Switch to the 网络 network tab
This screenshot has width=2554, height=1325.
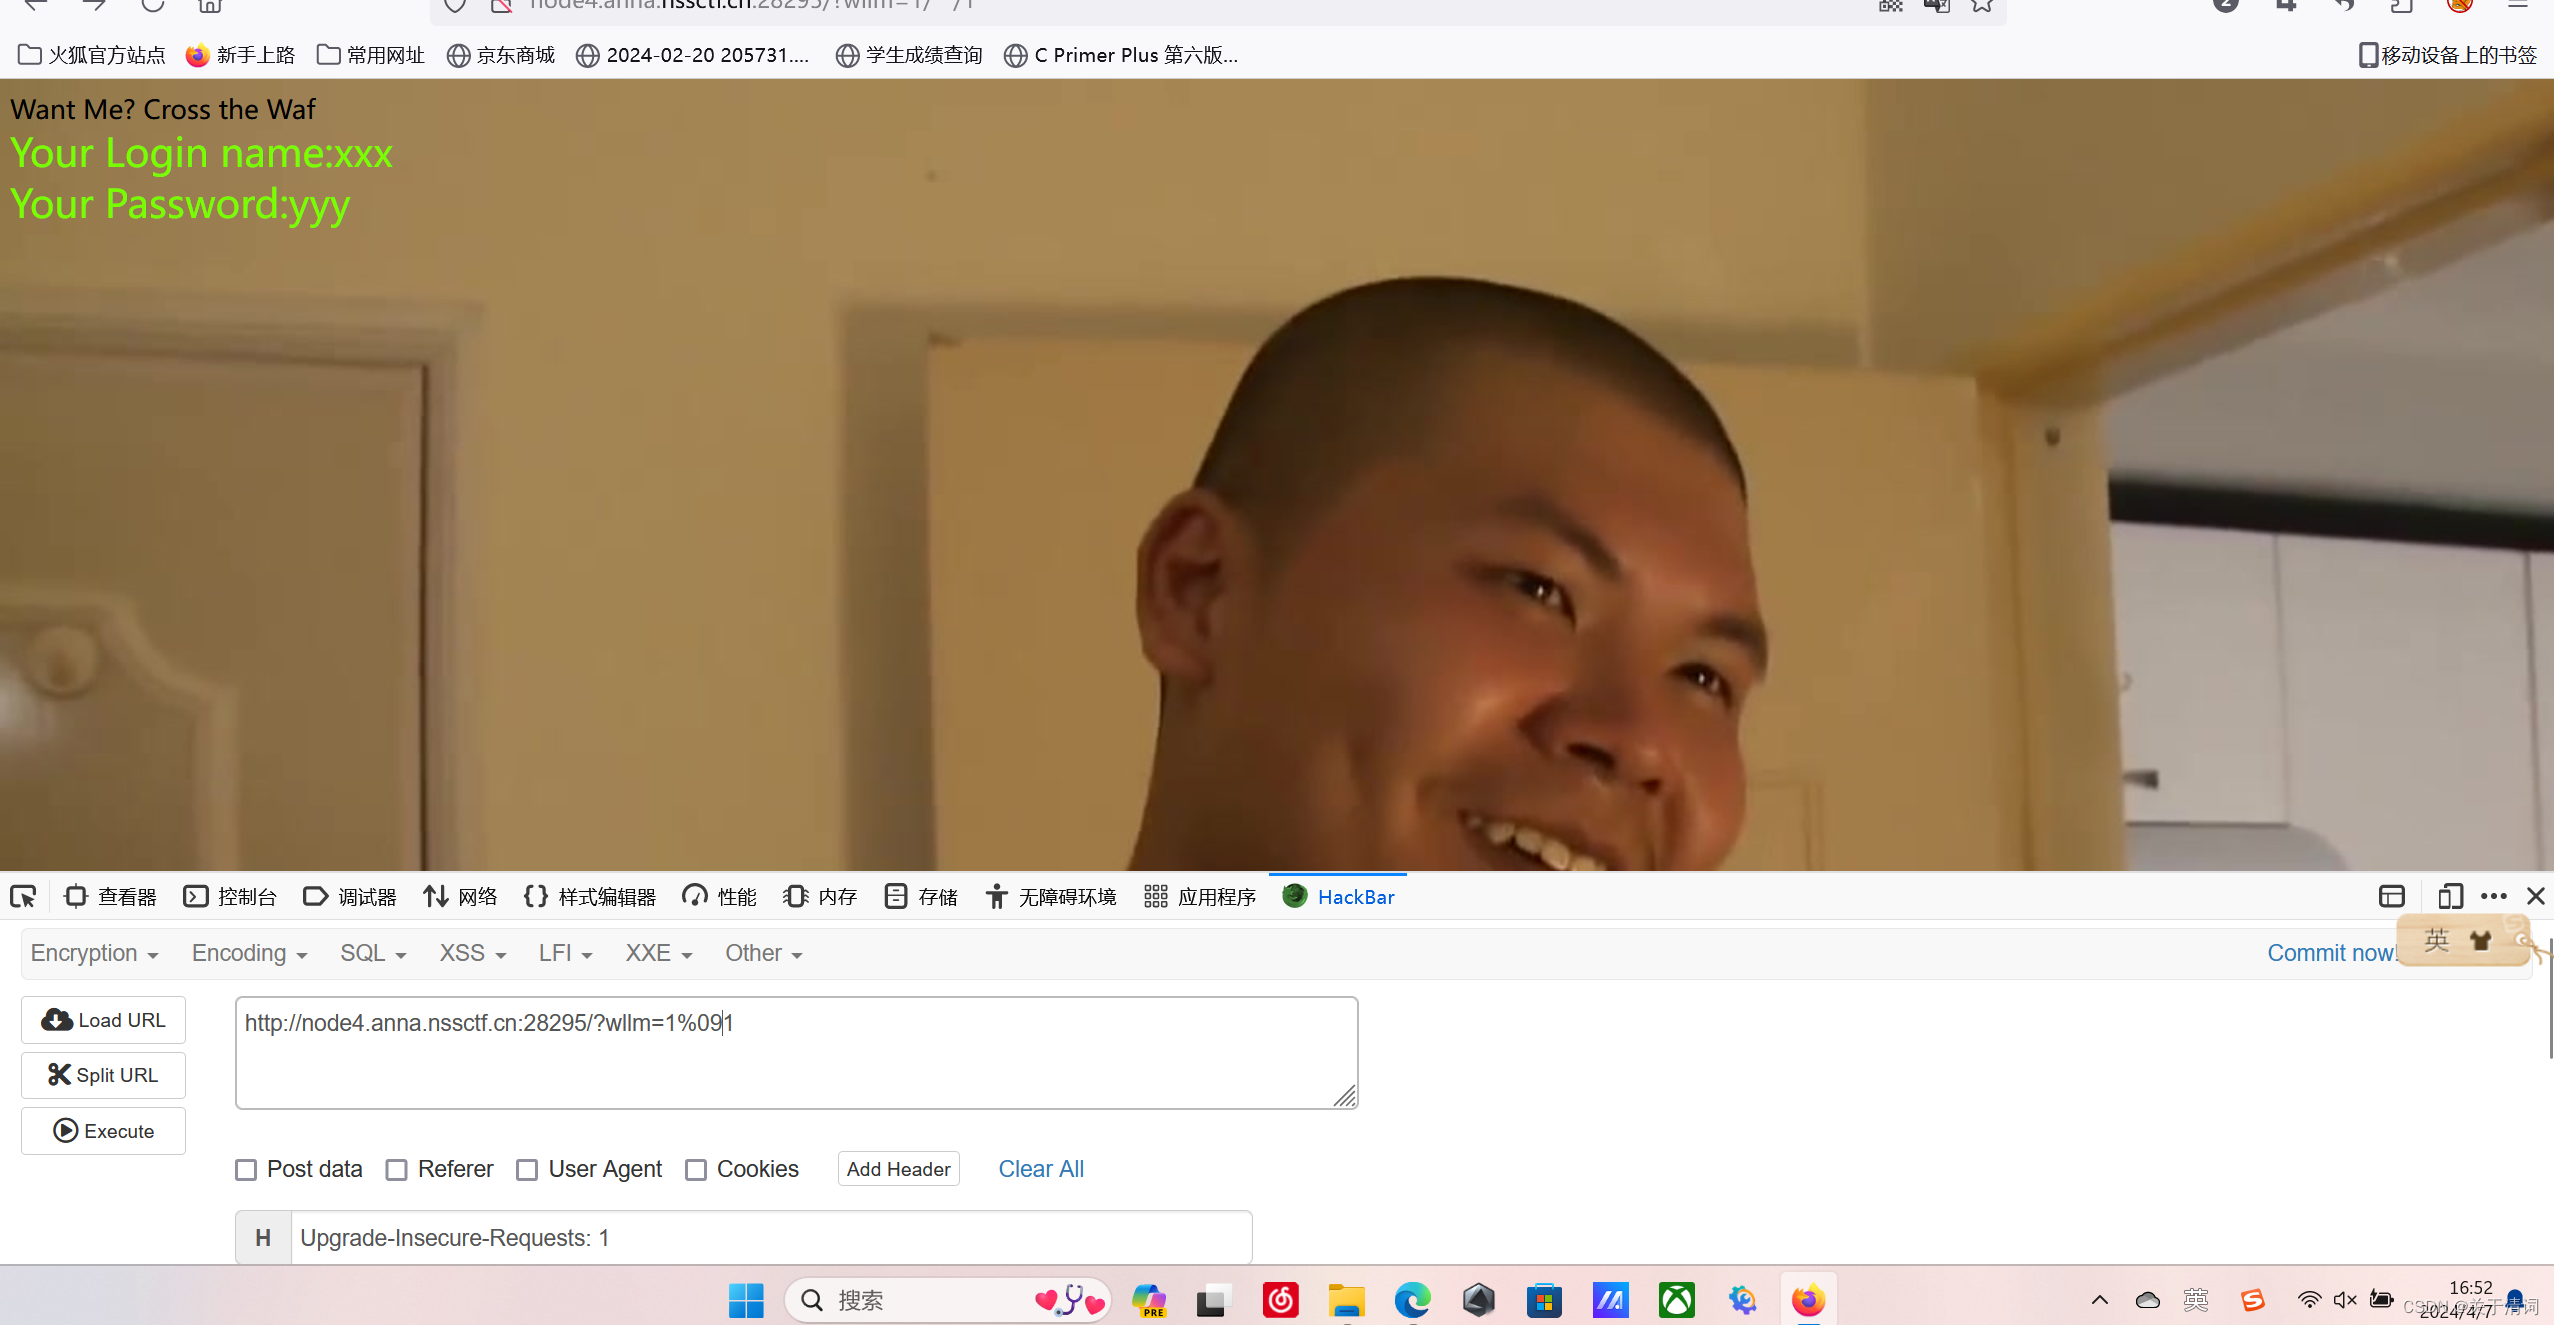[x=460, y=896]
